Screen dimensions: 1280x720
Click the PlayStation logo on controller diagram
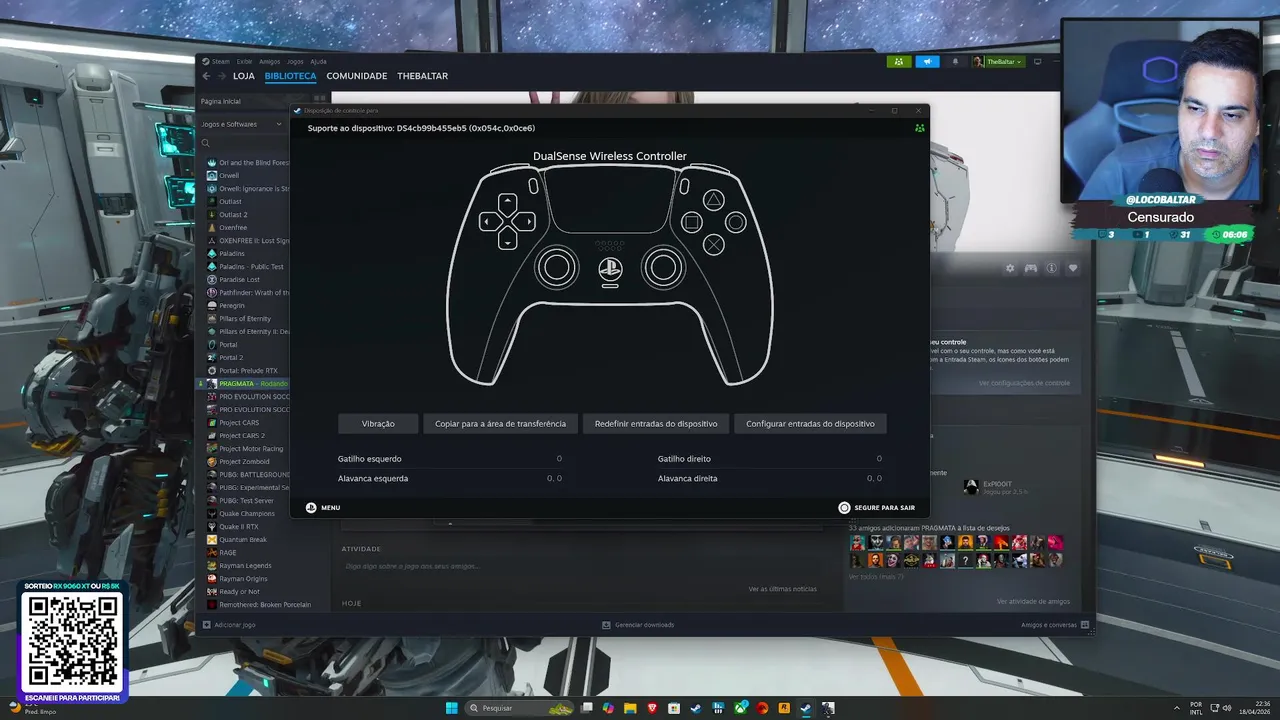coord(609,268)
